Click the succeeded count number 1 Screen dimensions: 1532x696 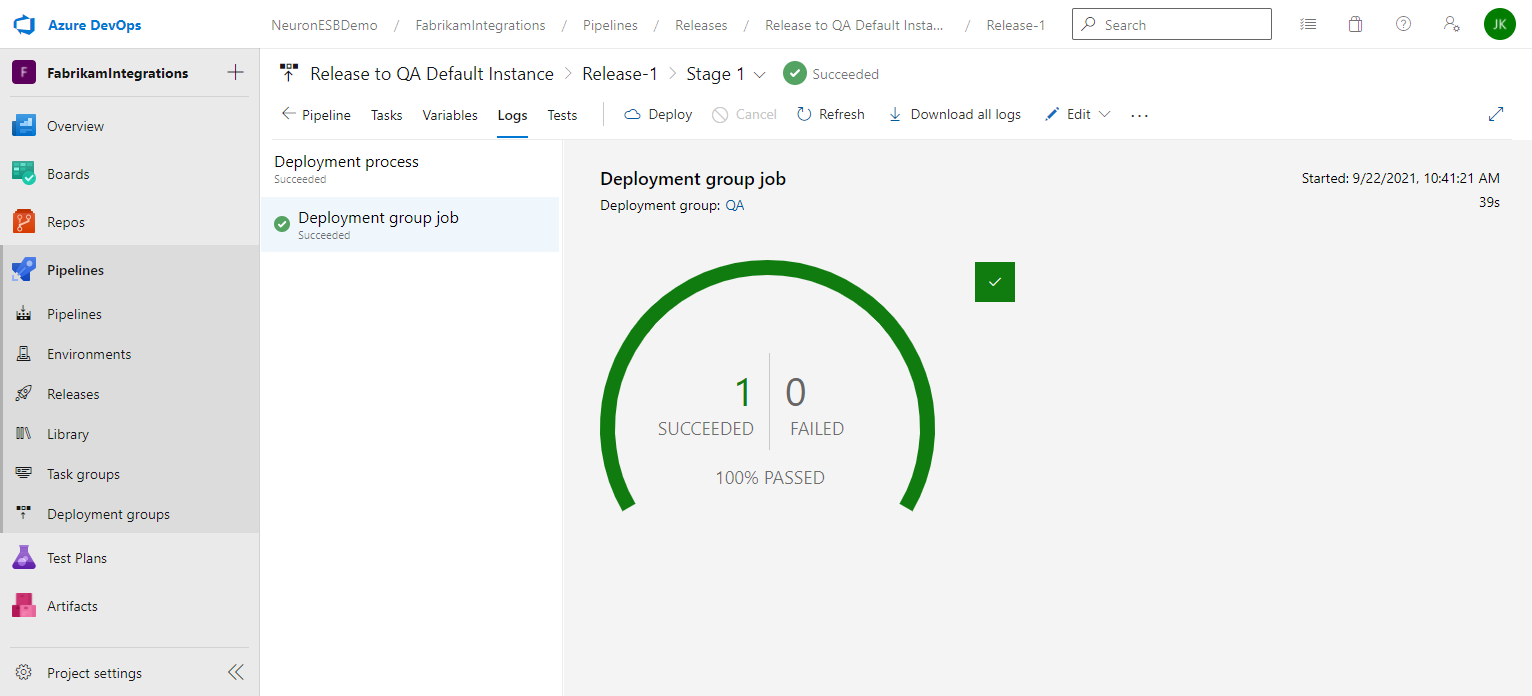click(743, 393)
